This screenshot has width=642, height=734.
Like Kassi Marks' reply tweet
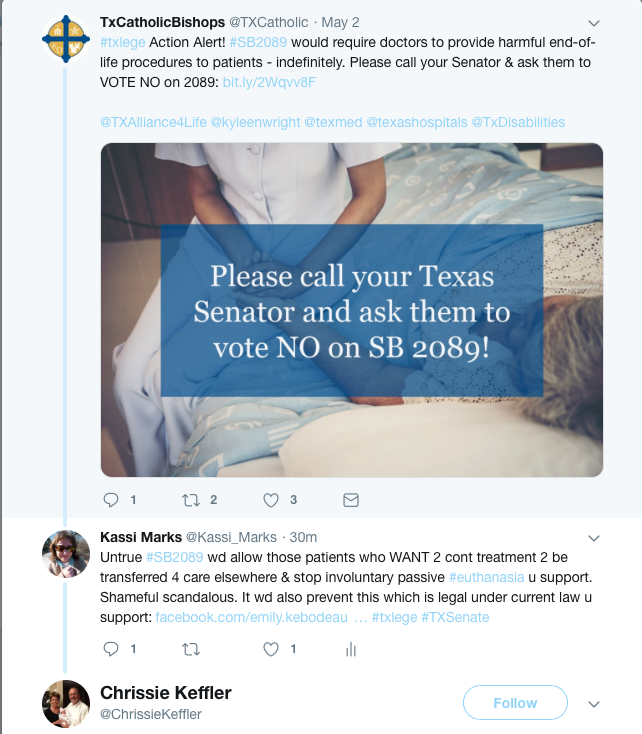(x=271, y=649)
